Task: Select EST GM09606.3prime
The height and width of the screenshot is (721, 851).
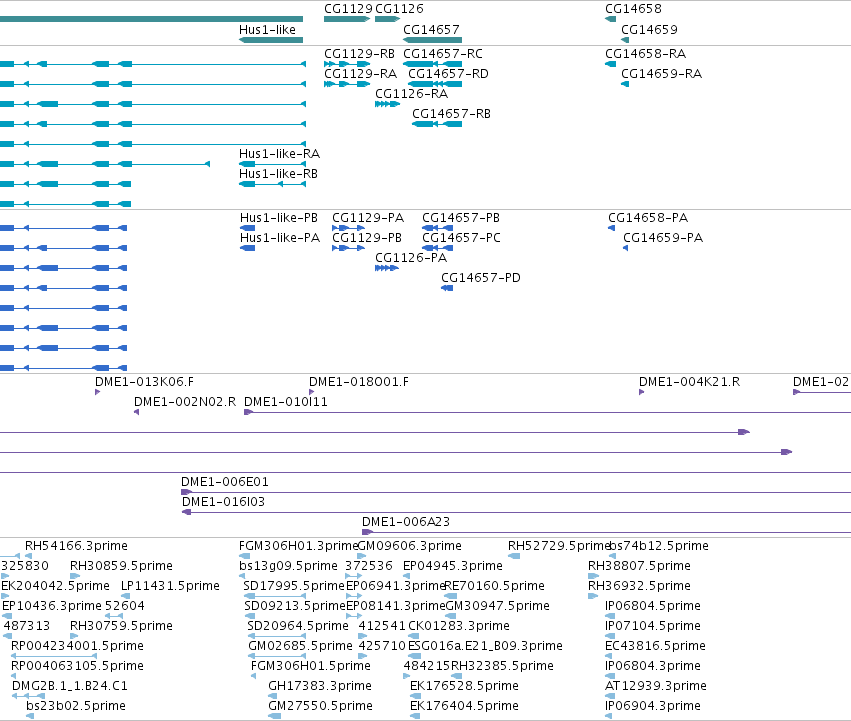Action: pos(361,556)
